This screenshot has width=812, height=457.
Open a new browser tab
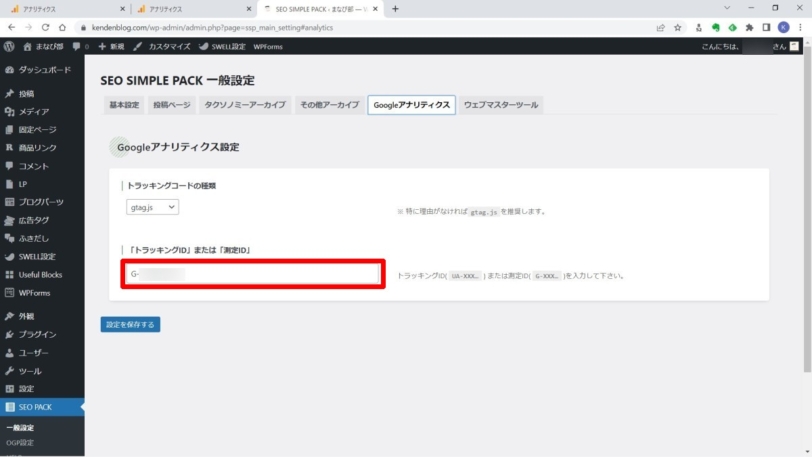[x=395, y=9]
